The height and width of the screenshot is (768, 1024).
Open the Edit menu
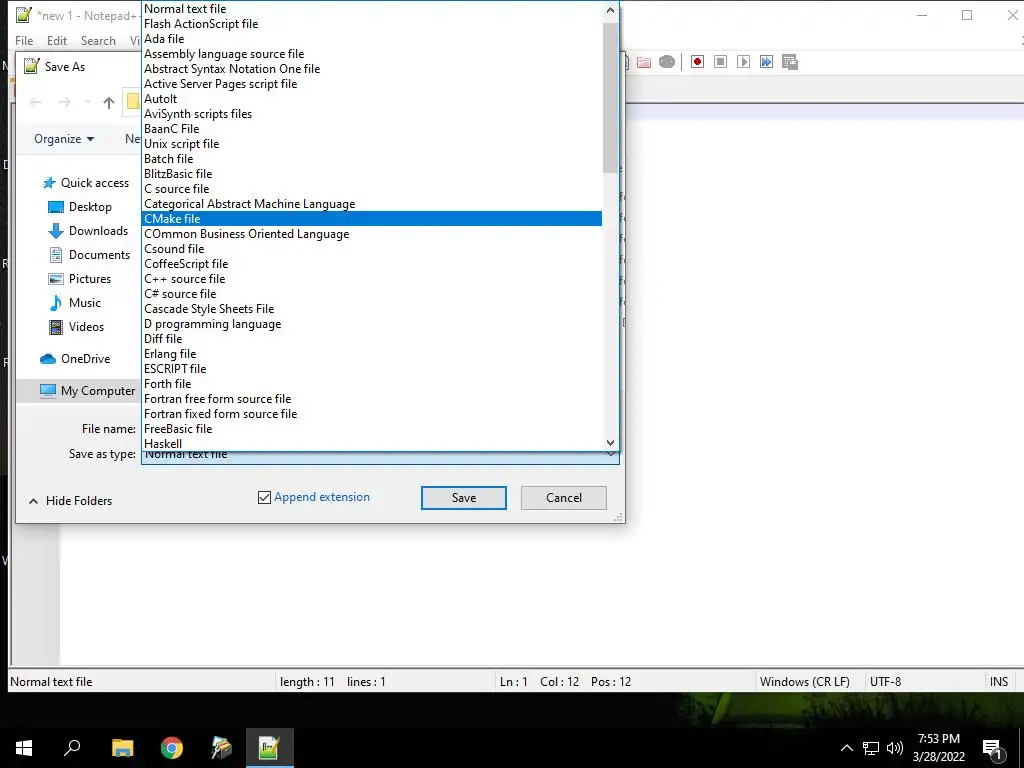[x=57, y=40]
